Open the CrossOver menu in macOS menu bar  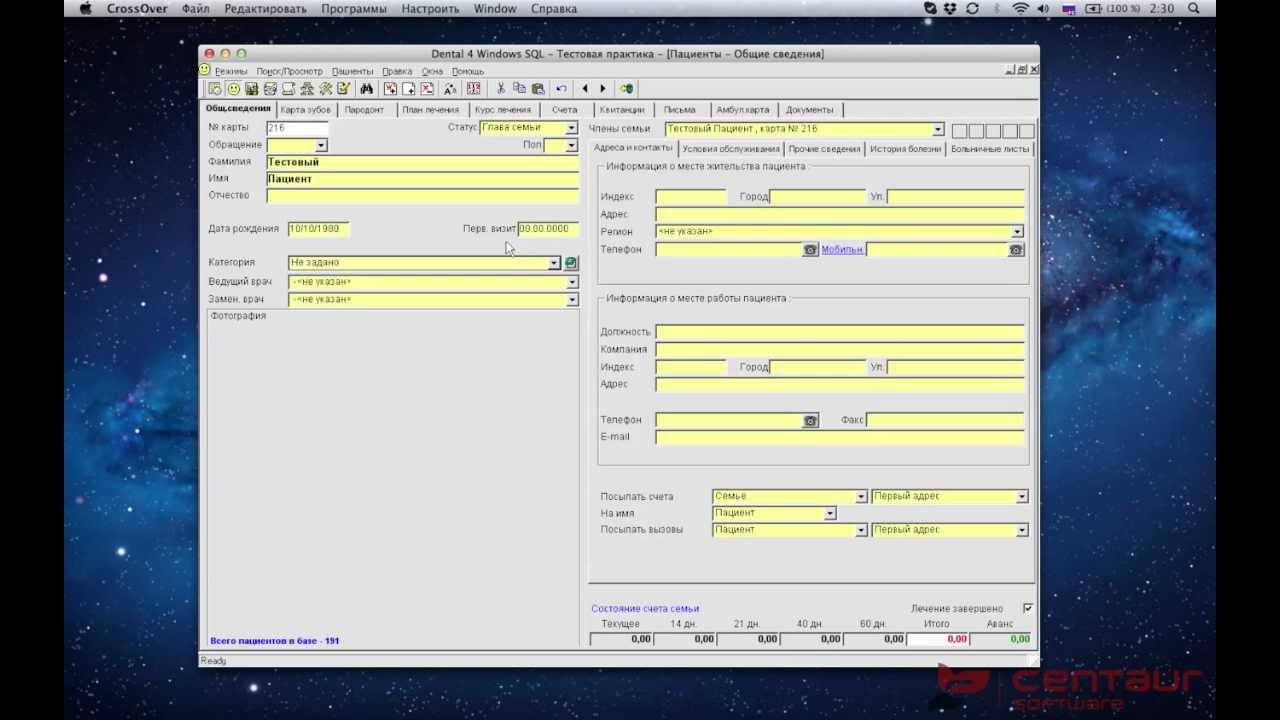(137, 8)
